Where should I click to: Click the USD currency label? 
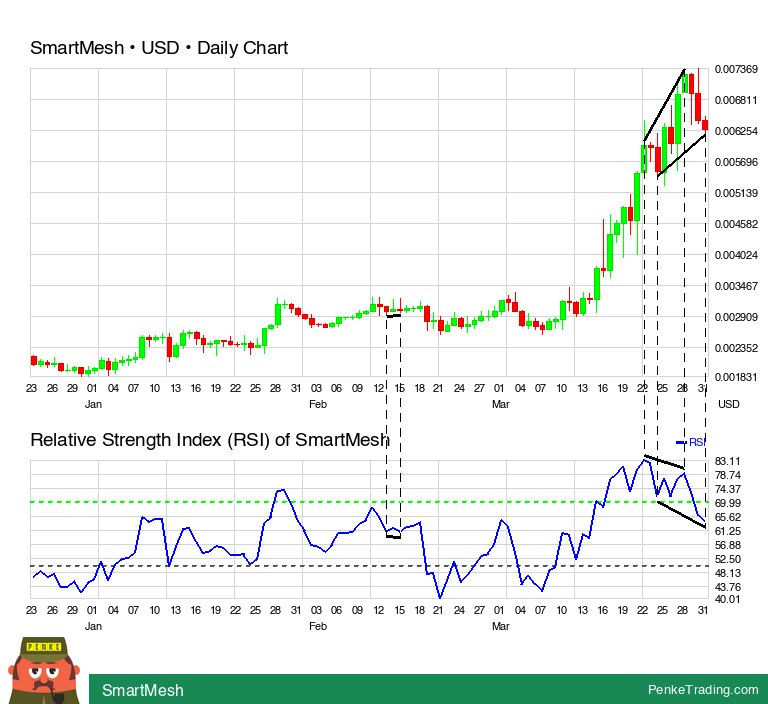click(729, 404)
